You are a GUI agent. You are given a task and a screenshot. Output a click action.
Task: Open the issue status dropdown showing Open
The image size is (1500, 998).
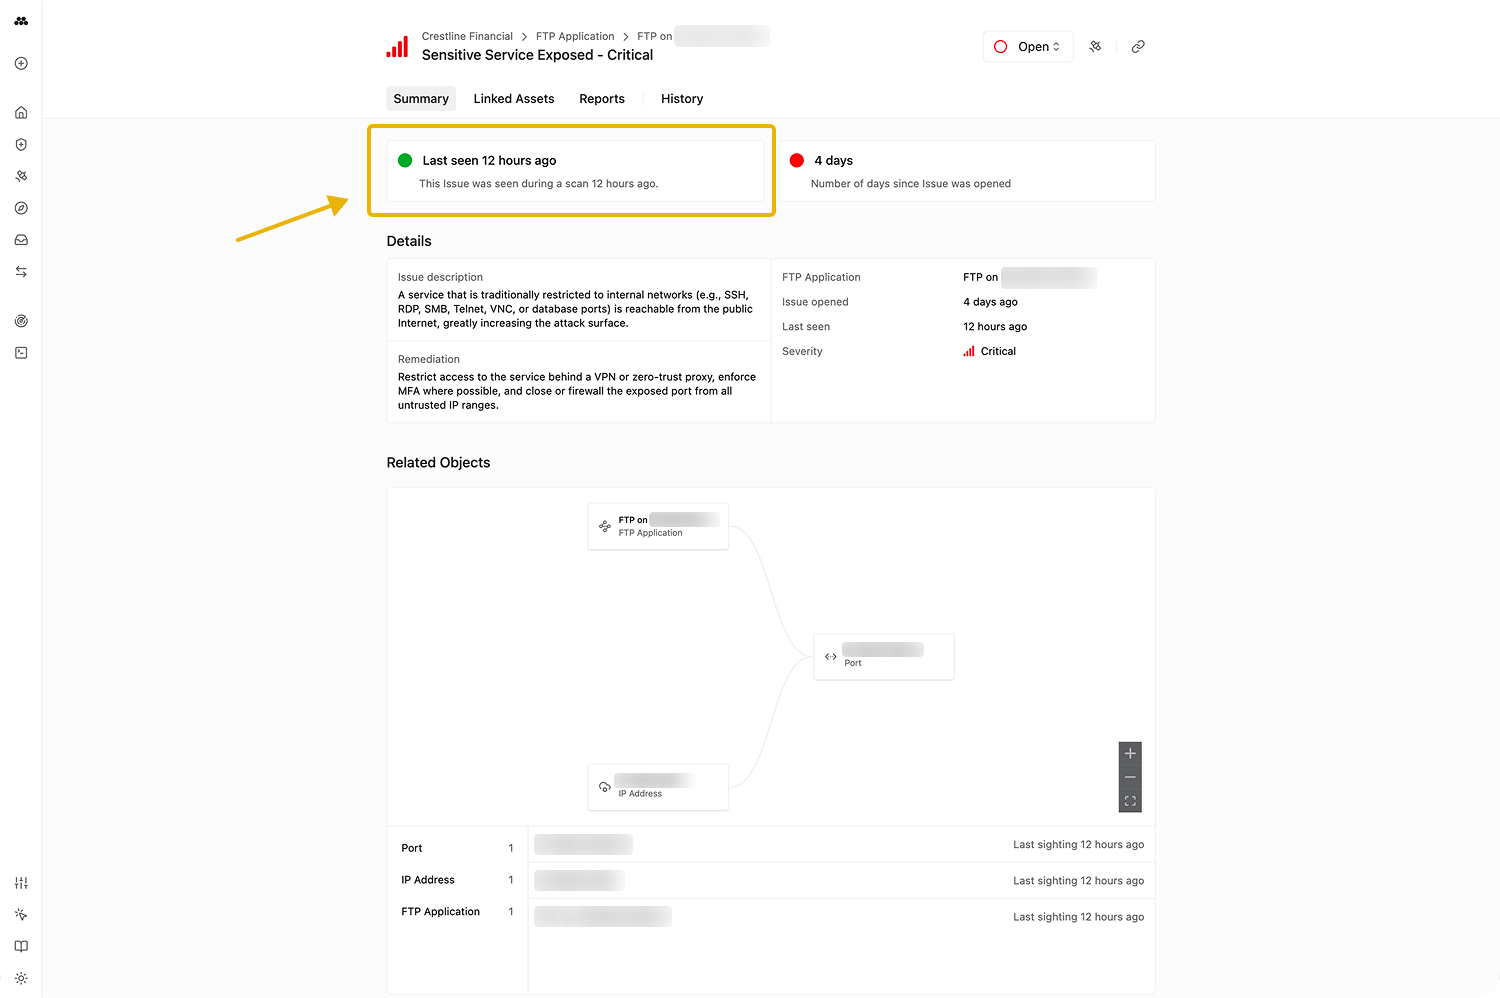pyautogui.click(x=1028, y=47)
